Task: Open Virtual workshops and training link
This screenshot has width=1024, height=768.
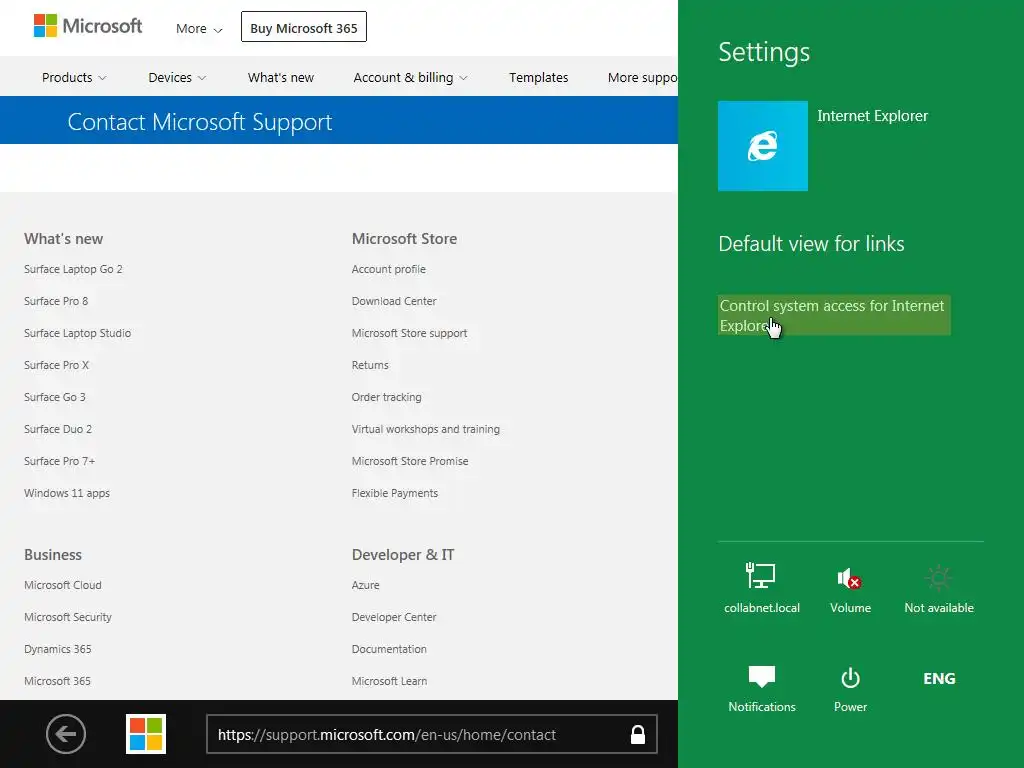Action: tap(426, 429)
